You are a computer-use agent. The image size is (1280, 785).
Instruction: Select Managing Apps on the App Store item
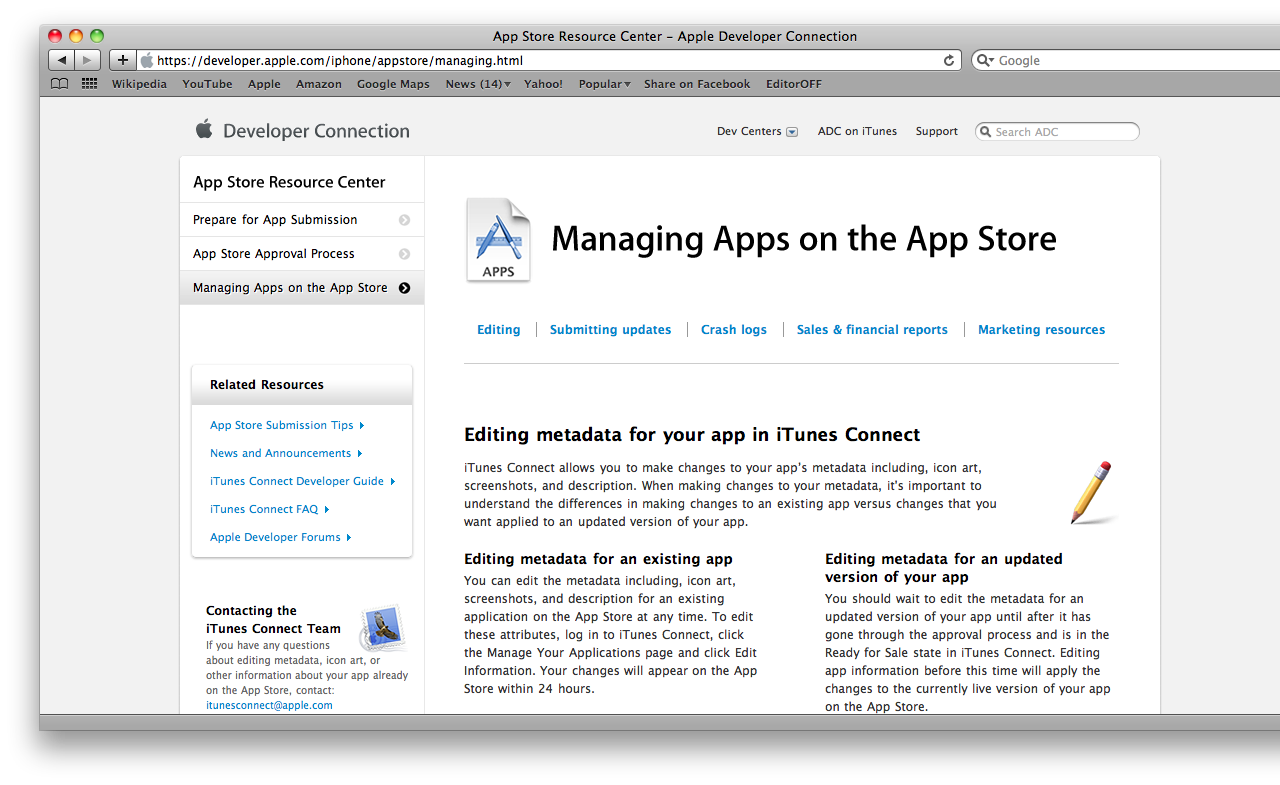point(302,288)
